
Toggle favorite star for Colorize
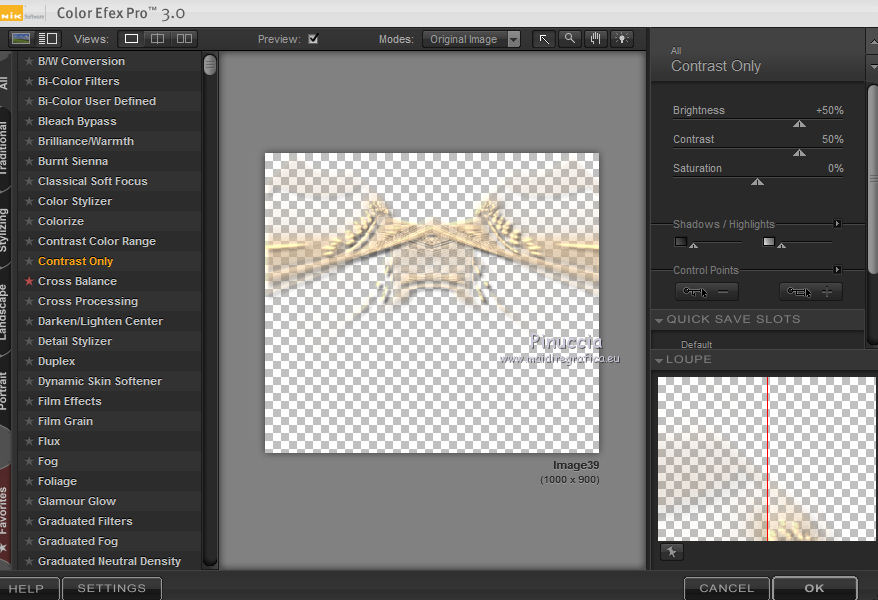tap(29, 221)
